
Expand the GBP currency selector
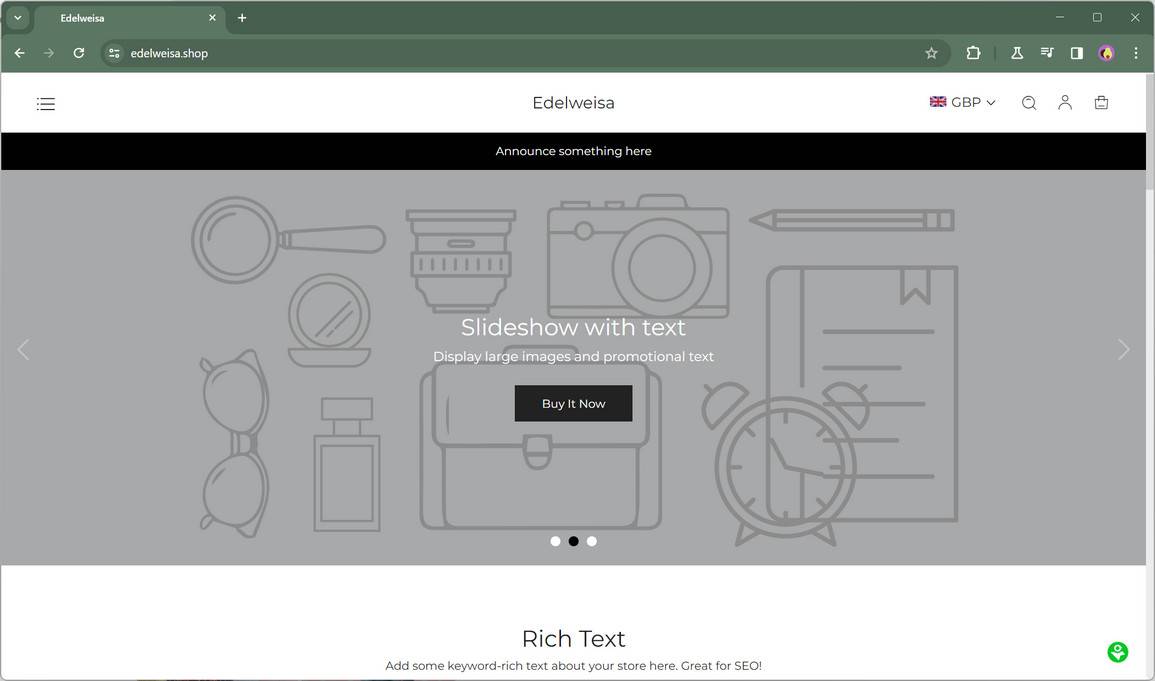pyautogui.click(x=963, y=102)
